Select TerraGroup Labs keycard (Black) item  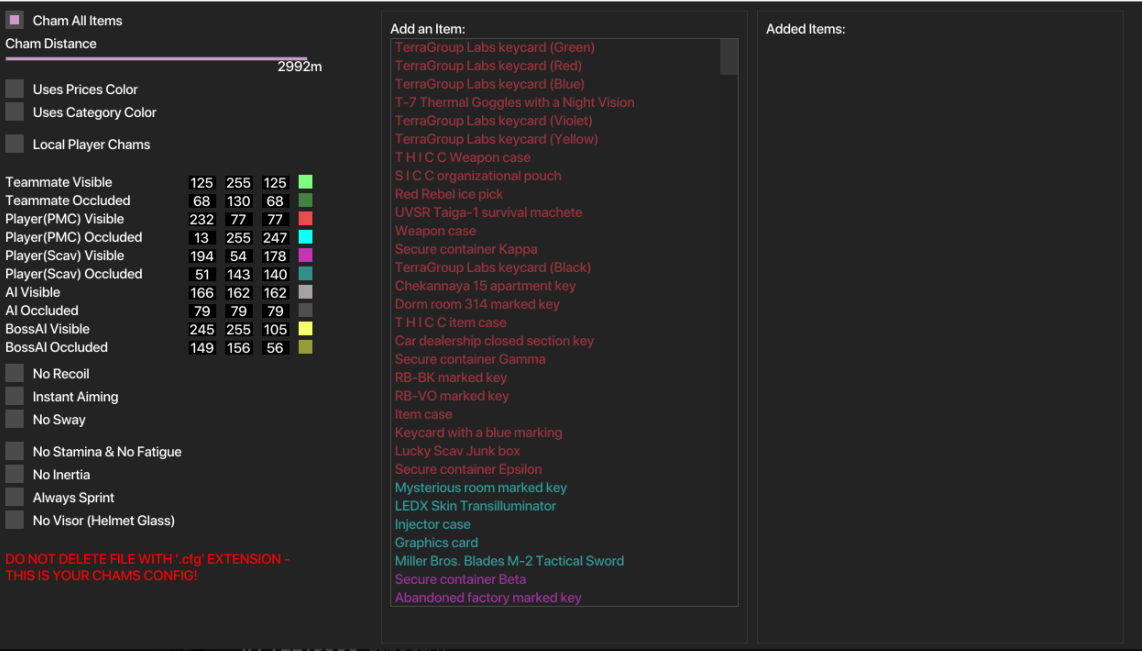[492, 267]
